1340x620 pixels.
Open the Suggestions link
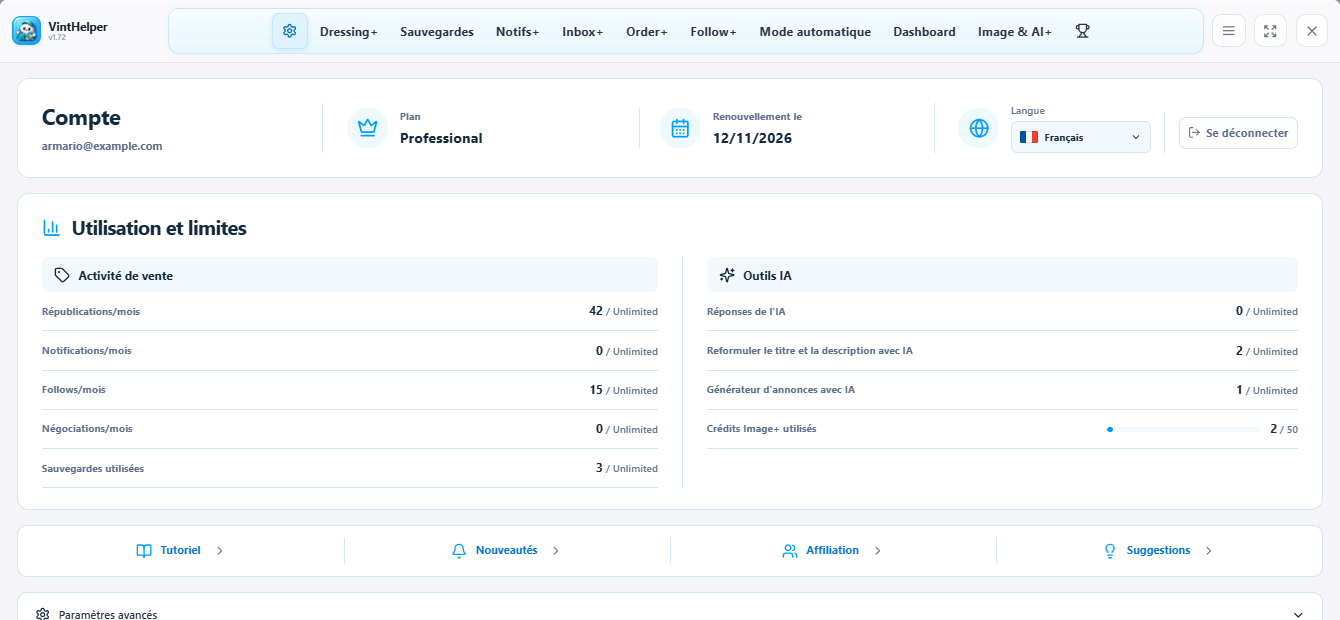point(1159,551)
